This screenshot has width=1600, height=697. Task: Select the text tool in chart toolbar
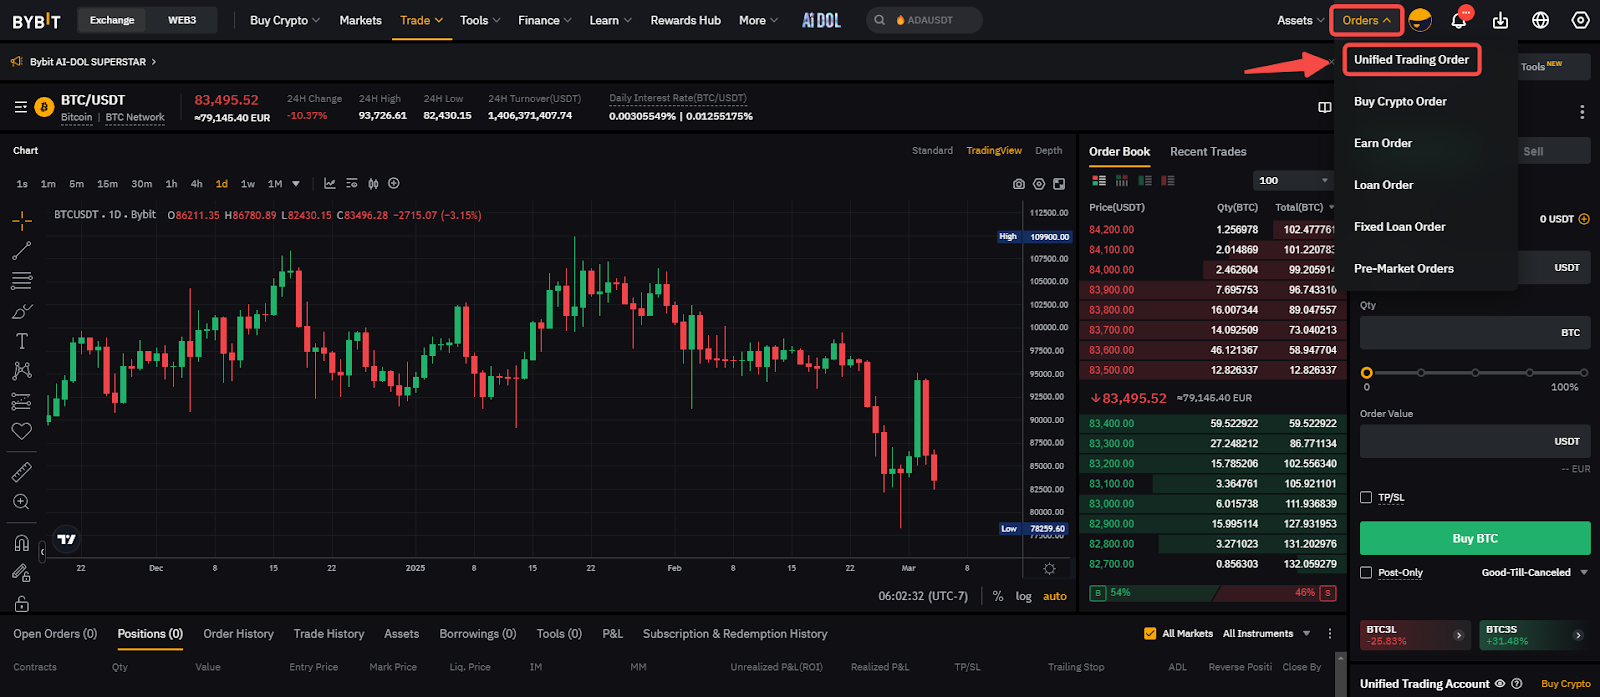click(x=21, y=341)
